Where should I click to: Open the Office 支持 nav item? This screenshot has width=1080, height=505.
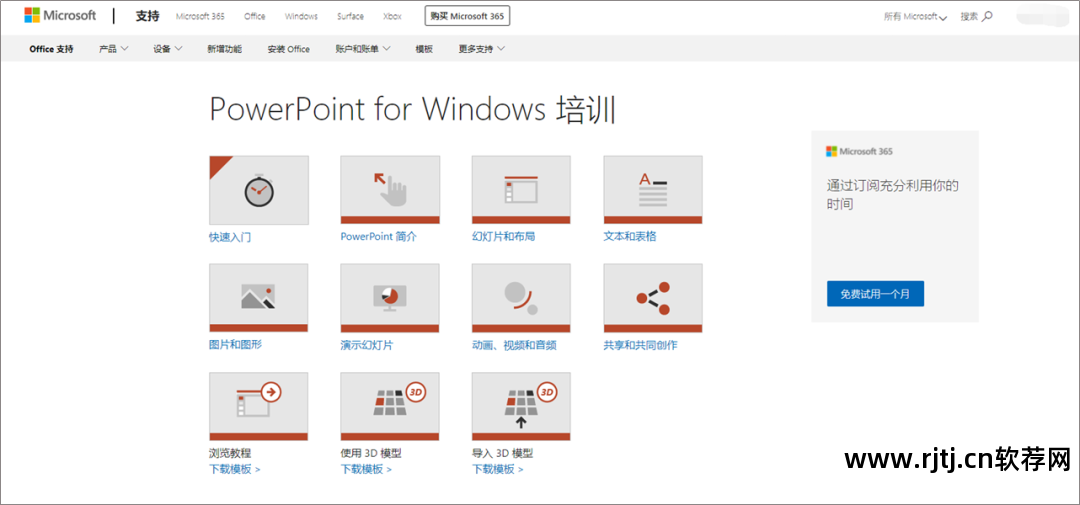pos(52,49)
